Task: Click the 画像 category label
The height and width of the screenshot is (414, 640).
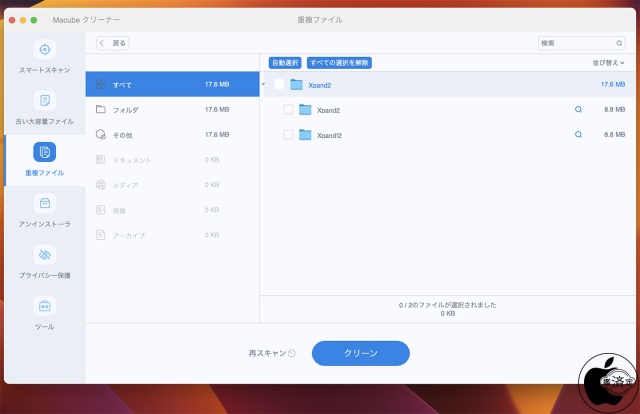Action: [x=119, y=211]
